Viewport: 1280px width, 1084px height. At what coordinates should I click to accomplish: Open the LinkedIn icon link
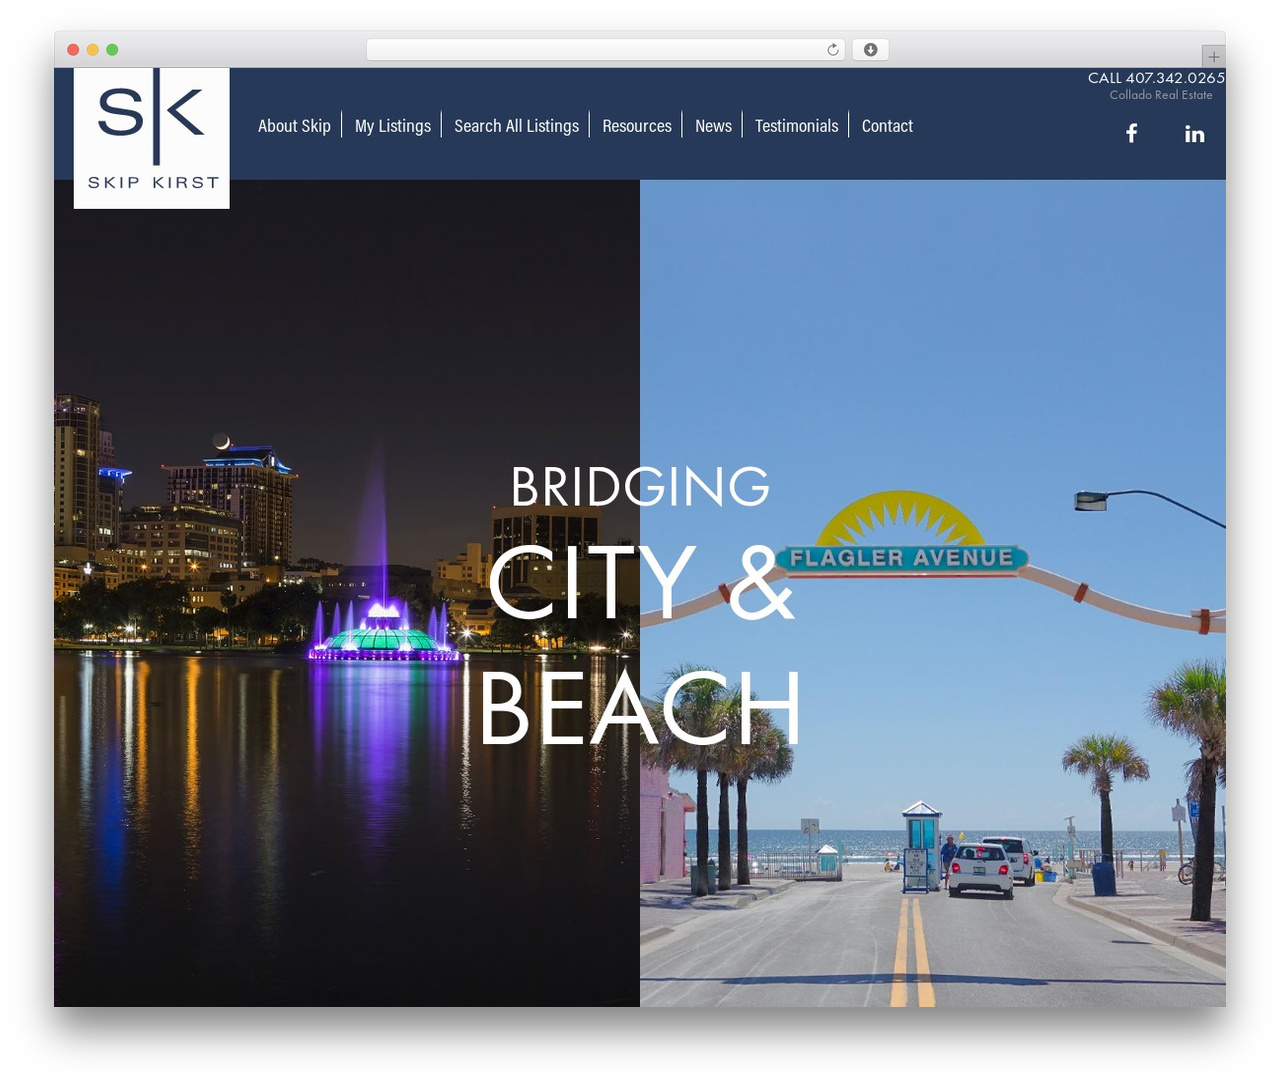(x=1194, y=133)
